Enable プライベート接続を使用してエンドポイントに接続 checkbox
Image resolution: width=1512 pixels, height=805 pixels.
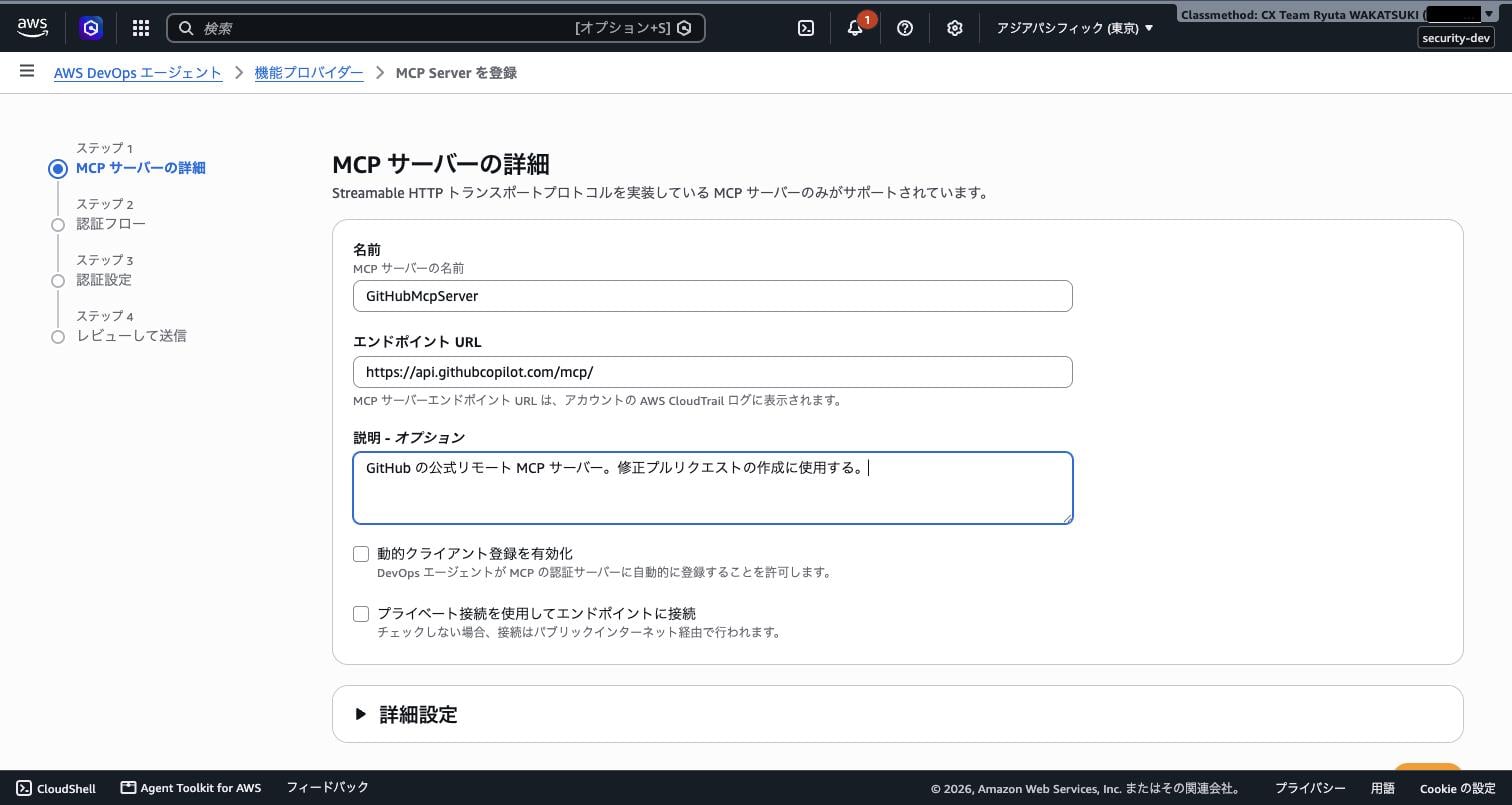[361, 614]
